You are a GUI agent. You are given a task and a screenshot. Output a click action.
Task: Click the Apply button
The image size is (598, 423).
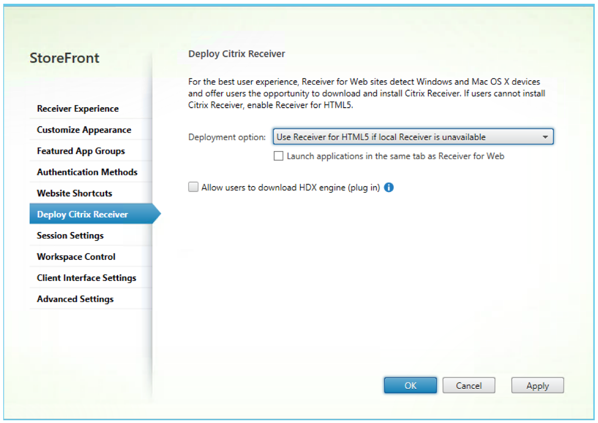[537, 385]
